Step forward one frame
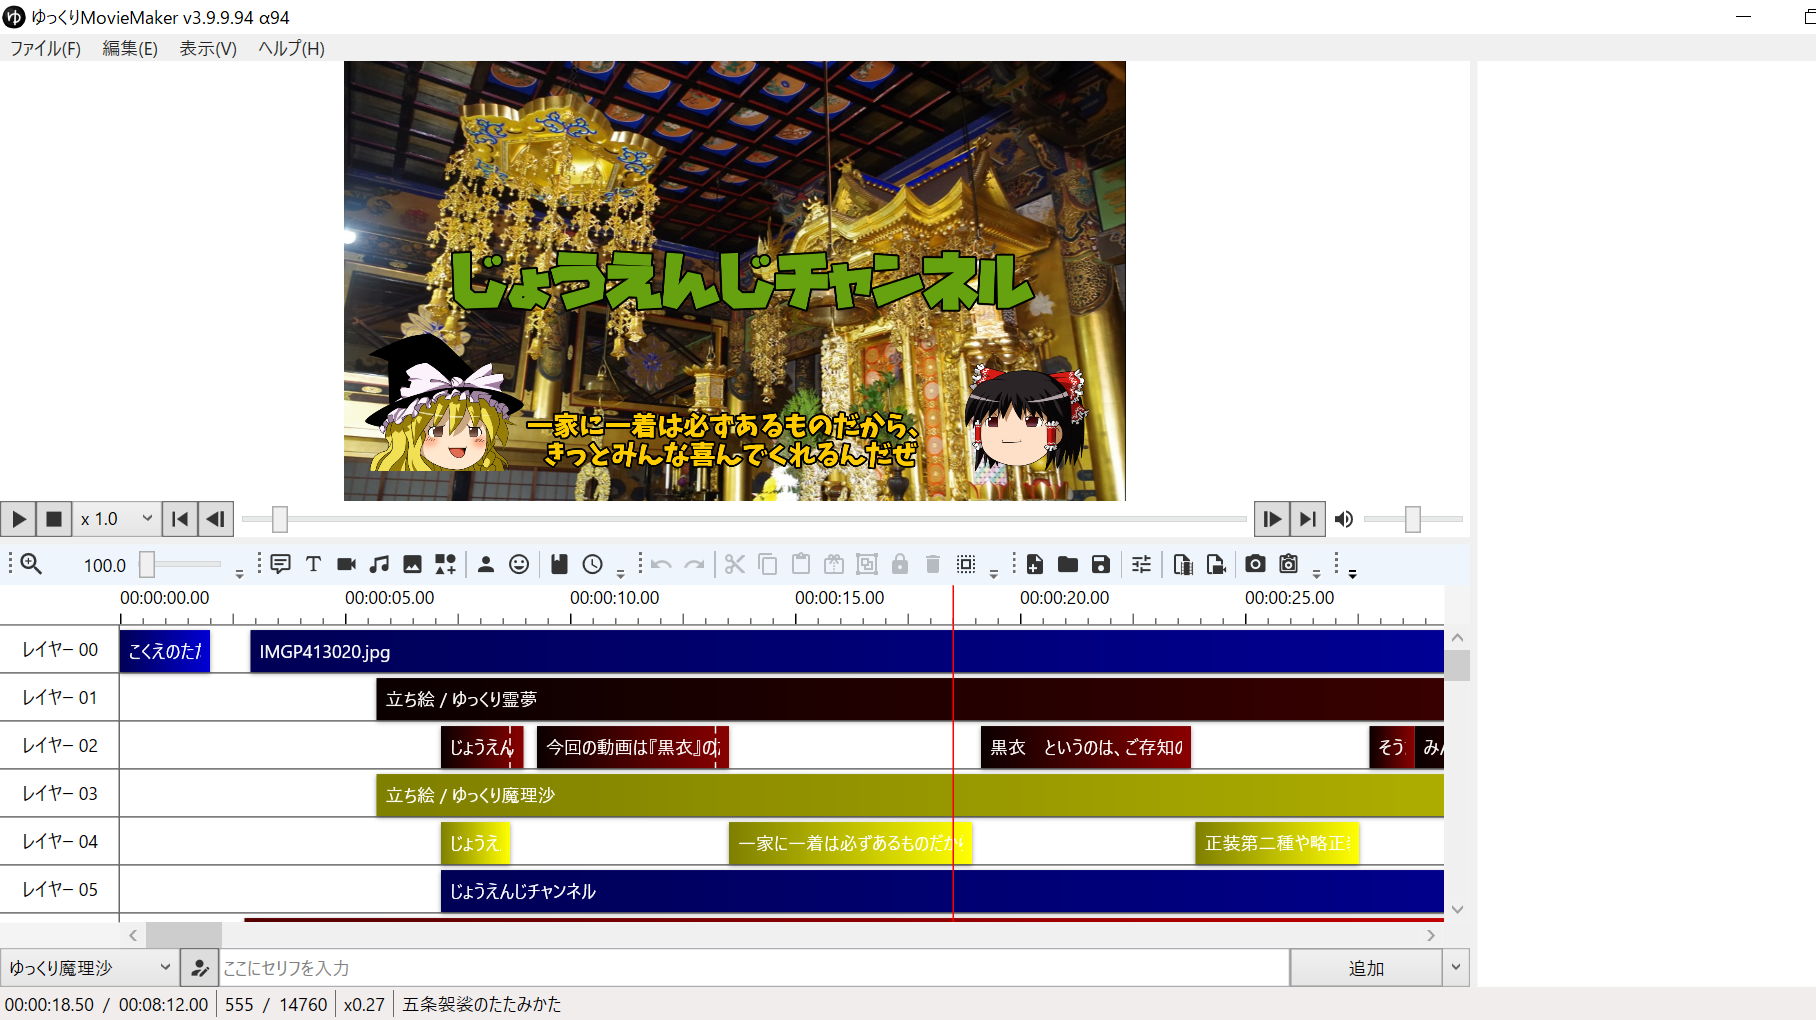This screenshot has height=1020, width=1816. click(x=1272, y=519)
